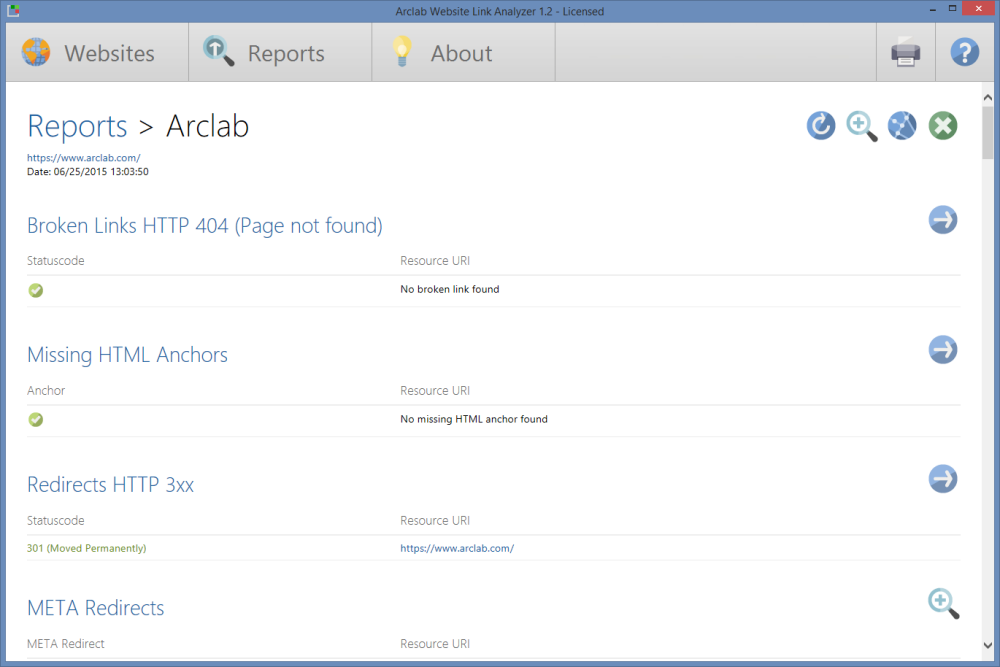Viewport: 1000px width, 667px height.
Task: Click the META Redirects heading
Action: coord(96,608)
